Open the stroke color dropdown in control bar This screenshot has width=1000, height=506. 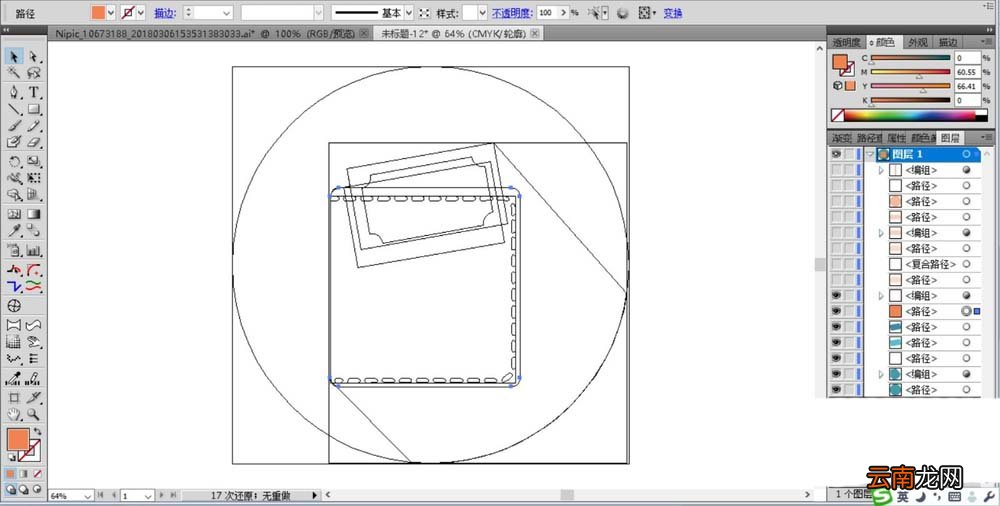(x=140, y=13)
